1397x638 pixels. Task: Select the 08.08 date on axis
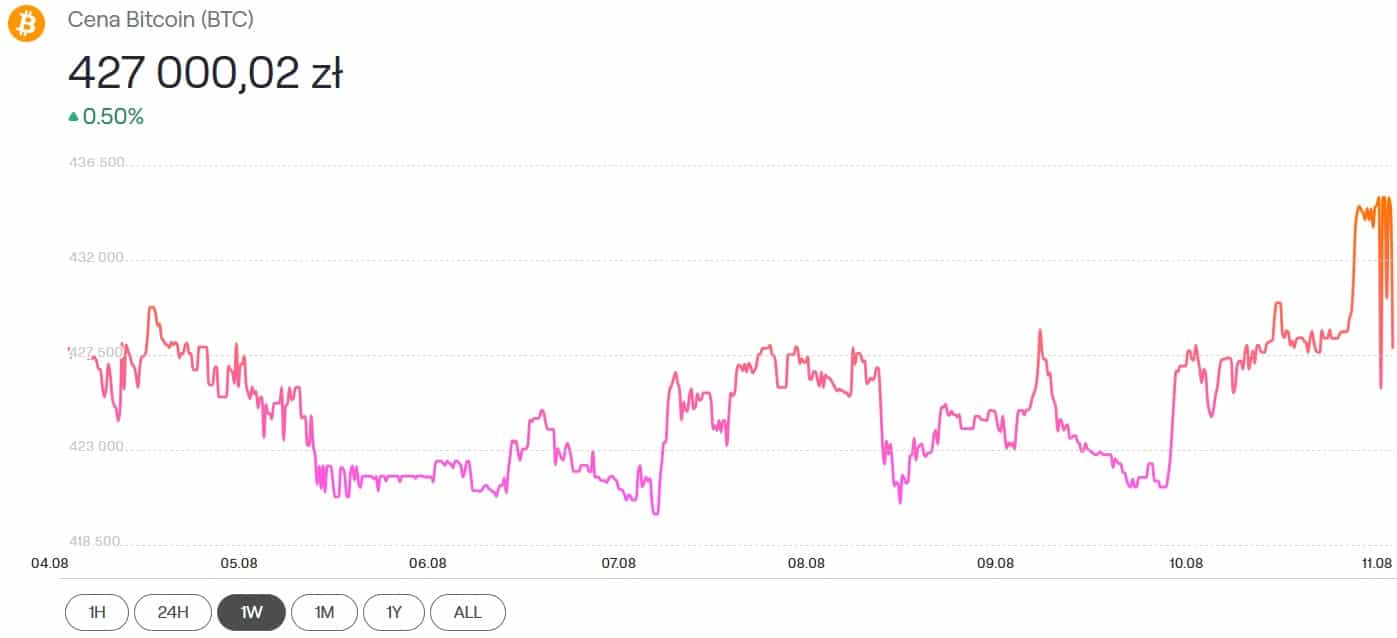[x=806, y=563]
